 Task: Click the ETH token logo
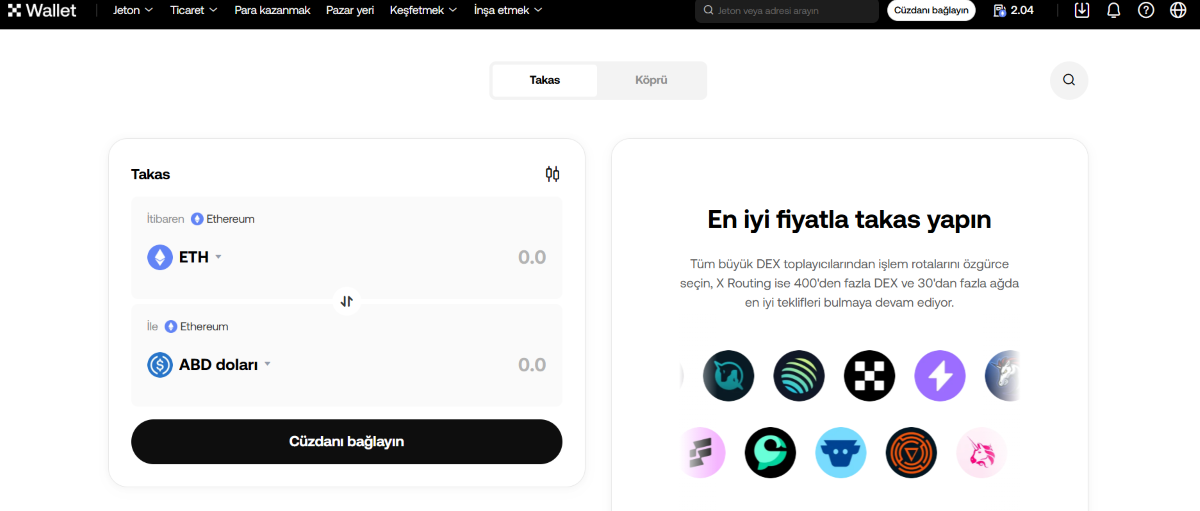pyautogui.click(x=160, y=257)
